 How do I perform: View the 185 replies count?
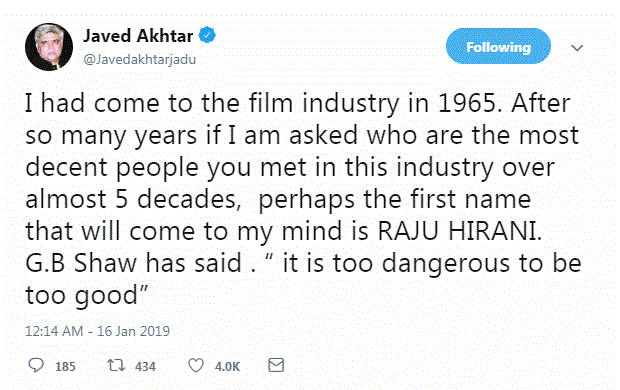tap(65, 367)
